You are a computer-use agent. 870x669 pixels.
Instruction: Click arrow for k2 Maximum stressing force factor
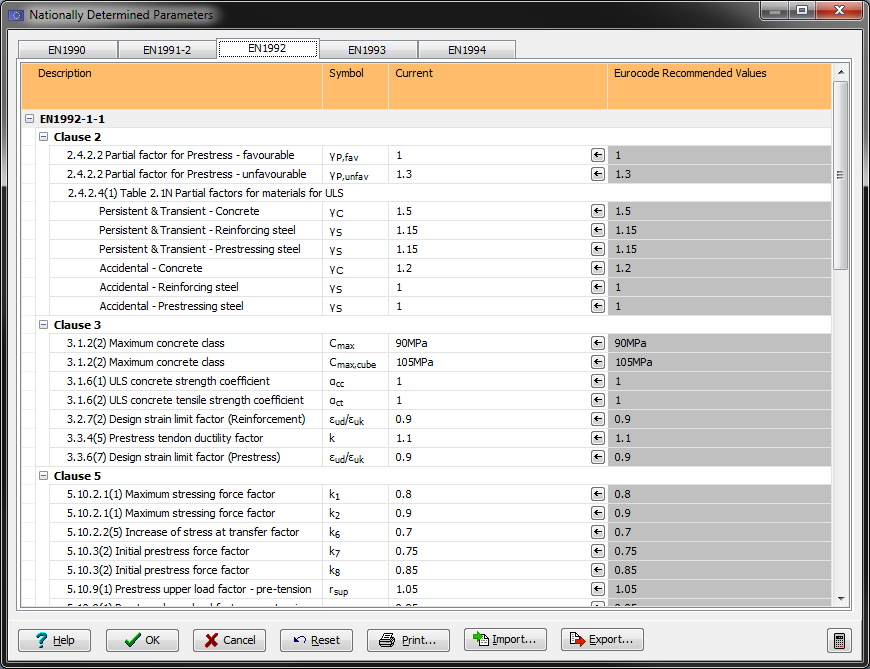tap(598, 513)
